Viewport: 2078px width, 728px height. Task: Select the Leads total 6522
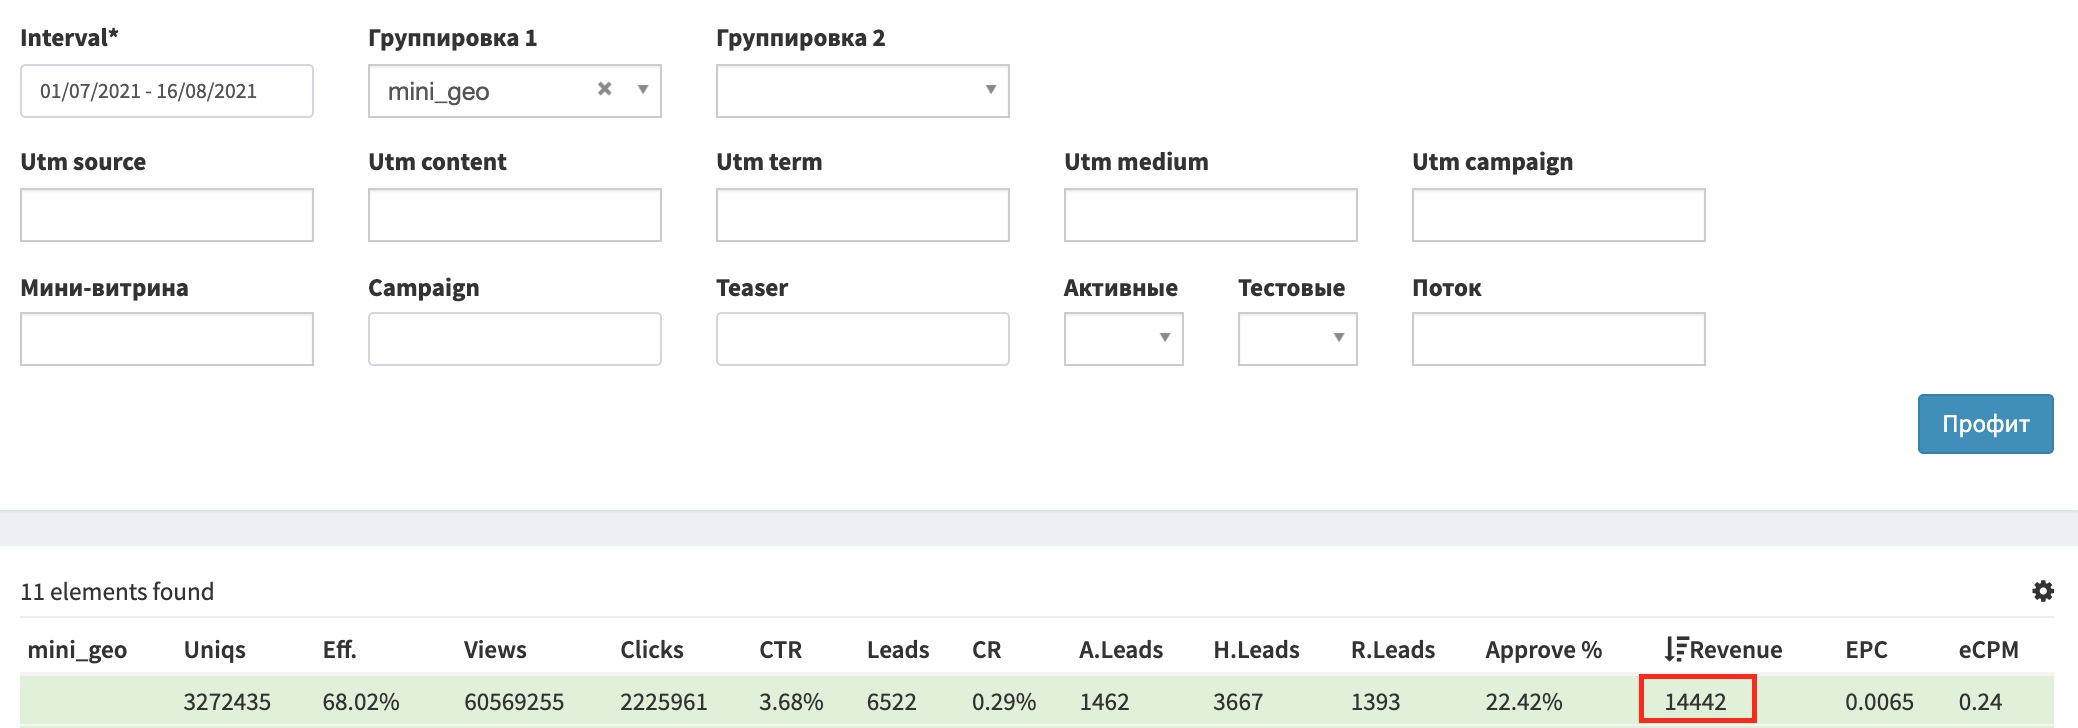pos(892,702)
